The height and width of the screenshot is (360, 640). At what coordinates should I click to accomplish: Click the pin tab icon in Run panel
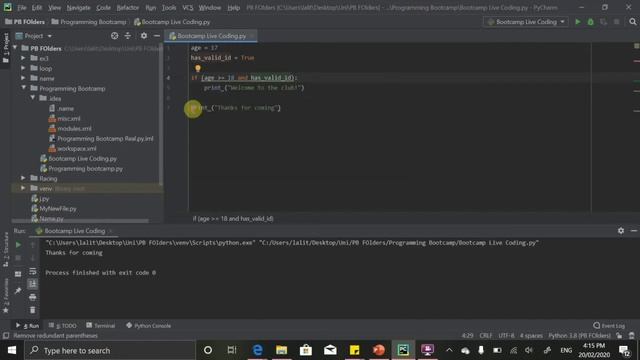(18, 291)
